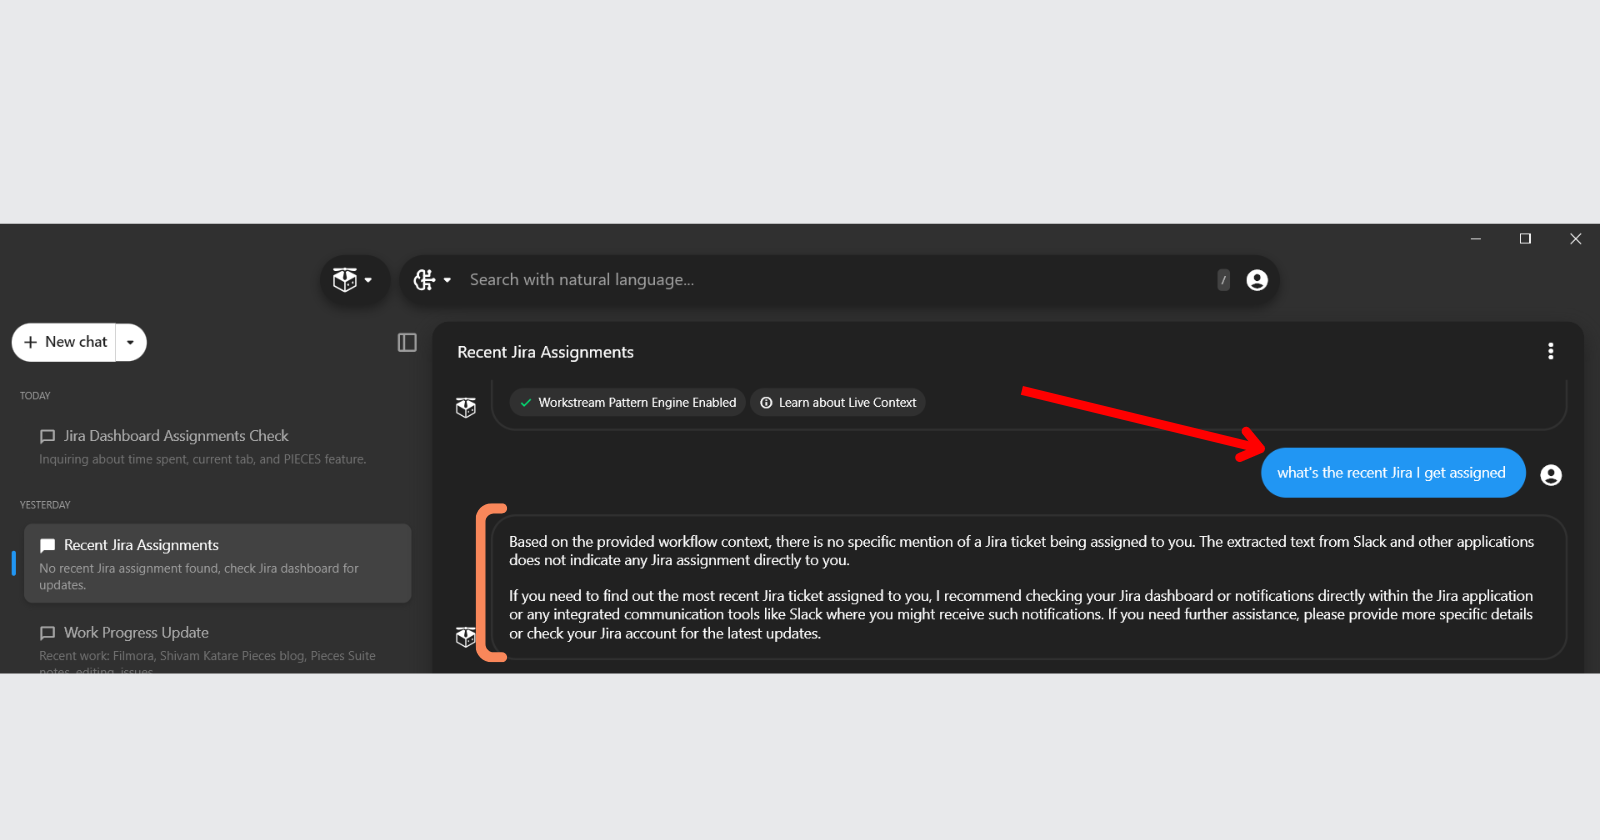
Task: Click chat icon beside Work Progress Update
Action: [47, 633]
